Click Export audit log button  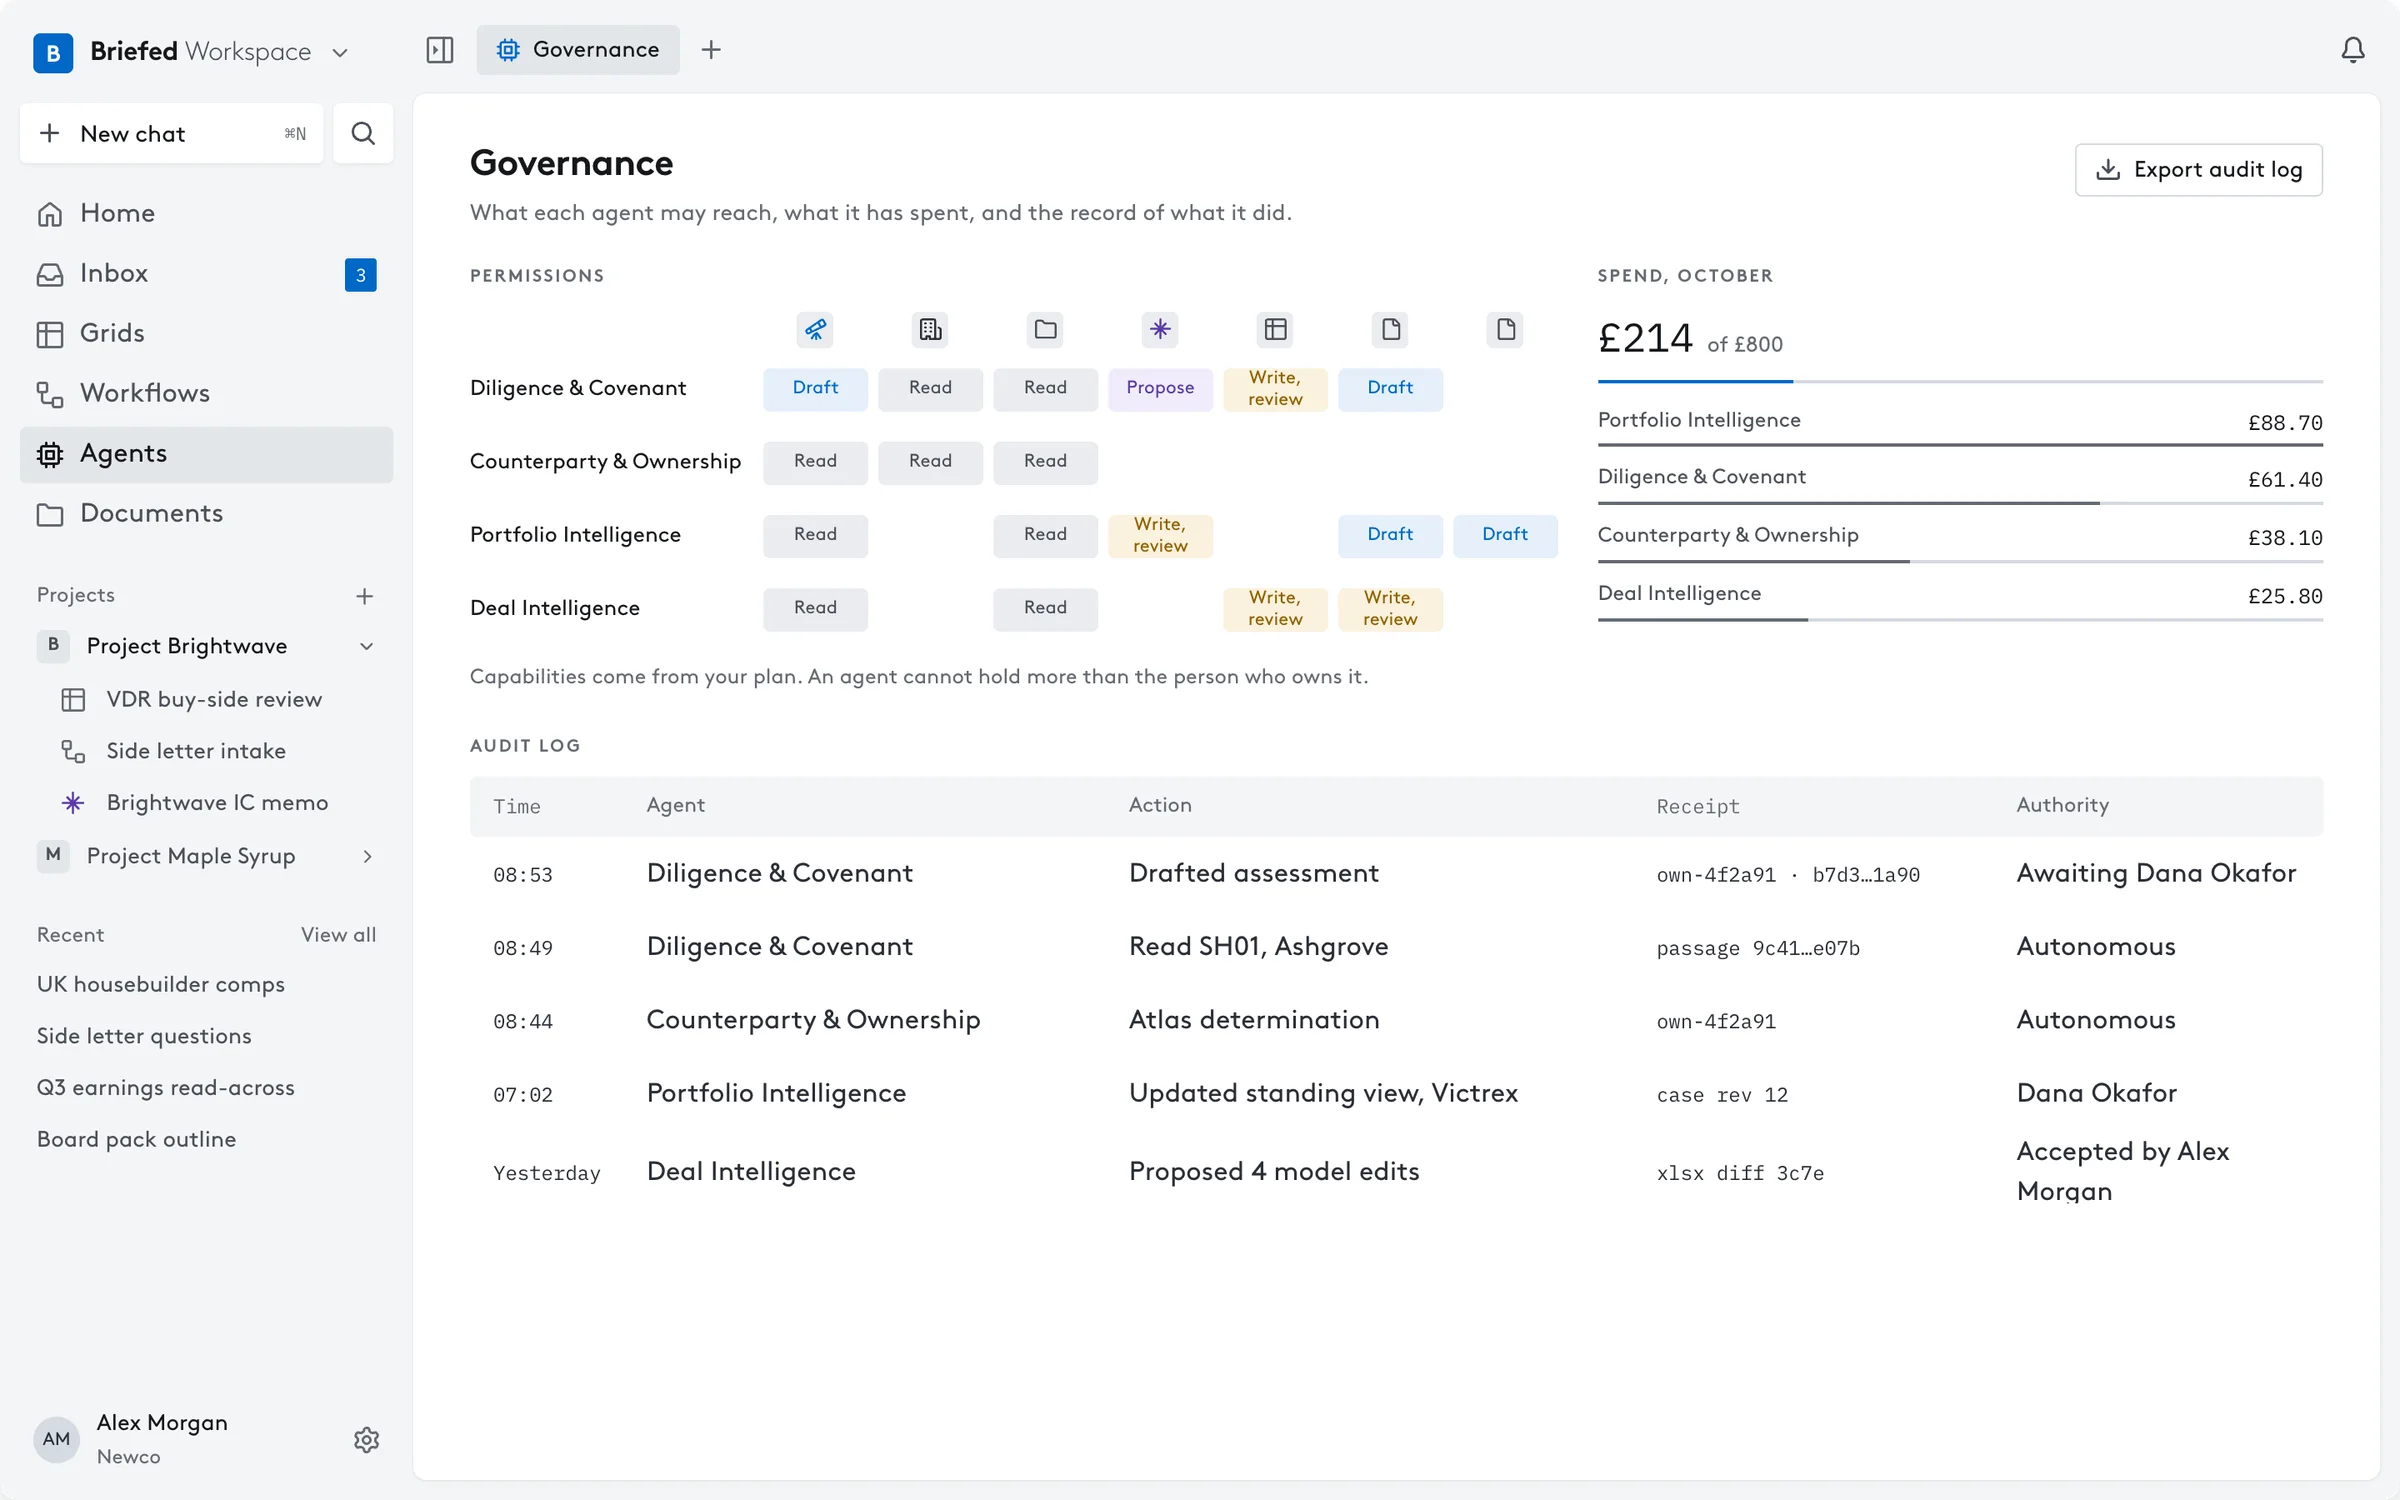pos(2198,170)
